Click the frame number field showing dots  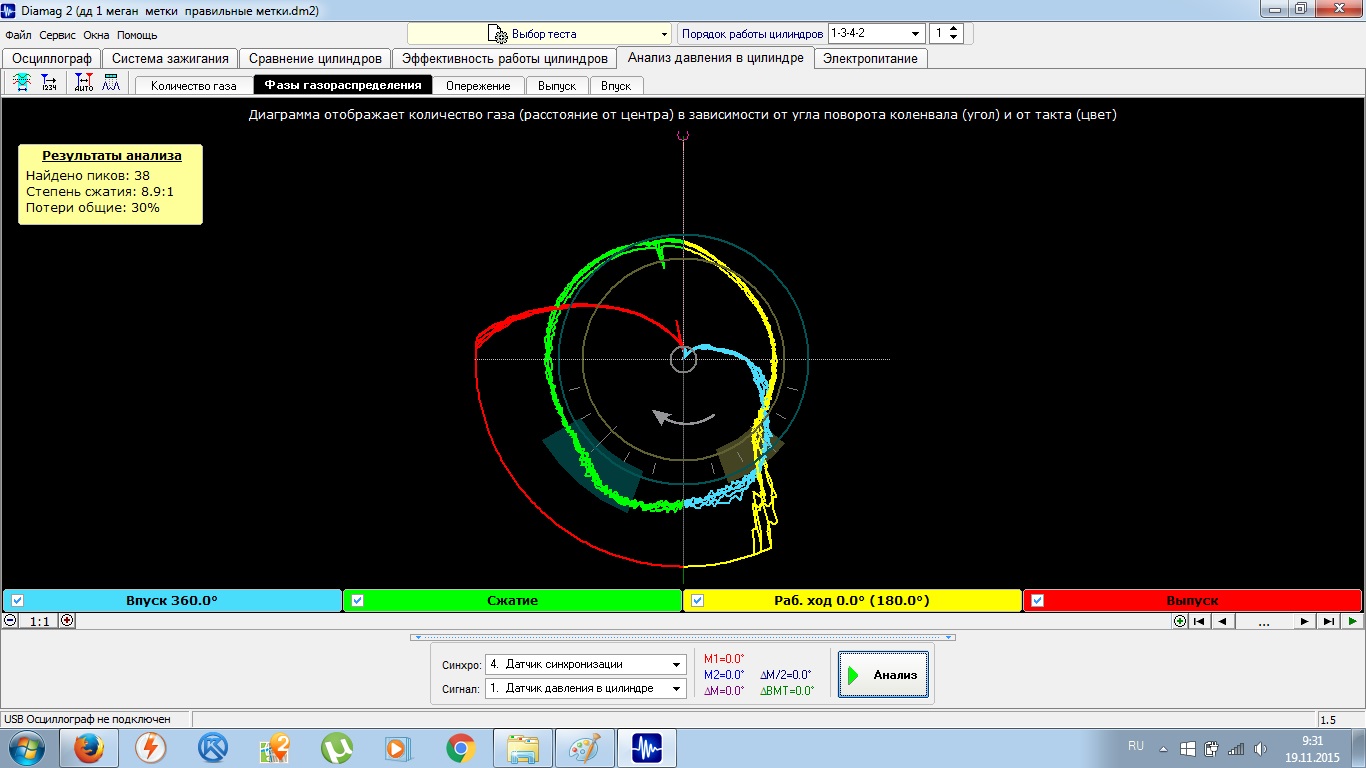click(x=1264, y=621)
